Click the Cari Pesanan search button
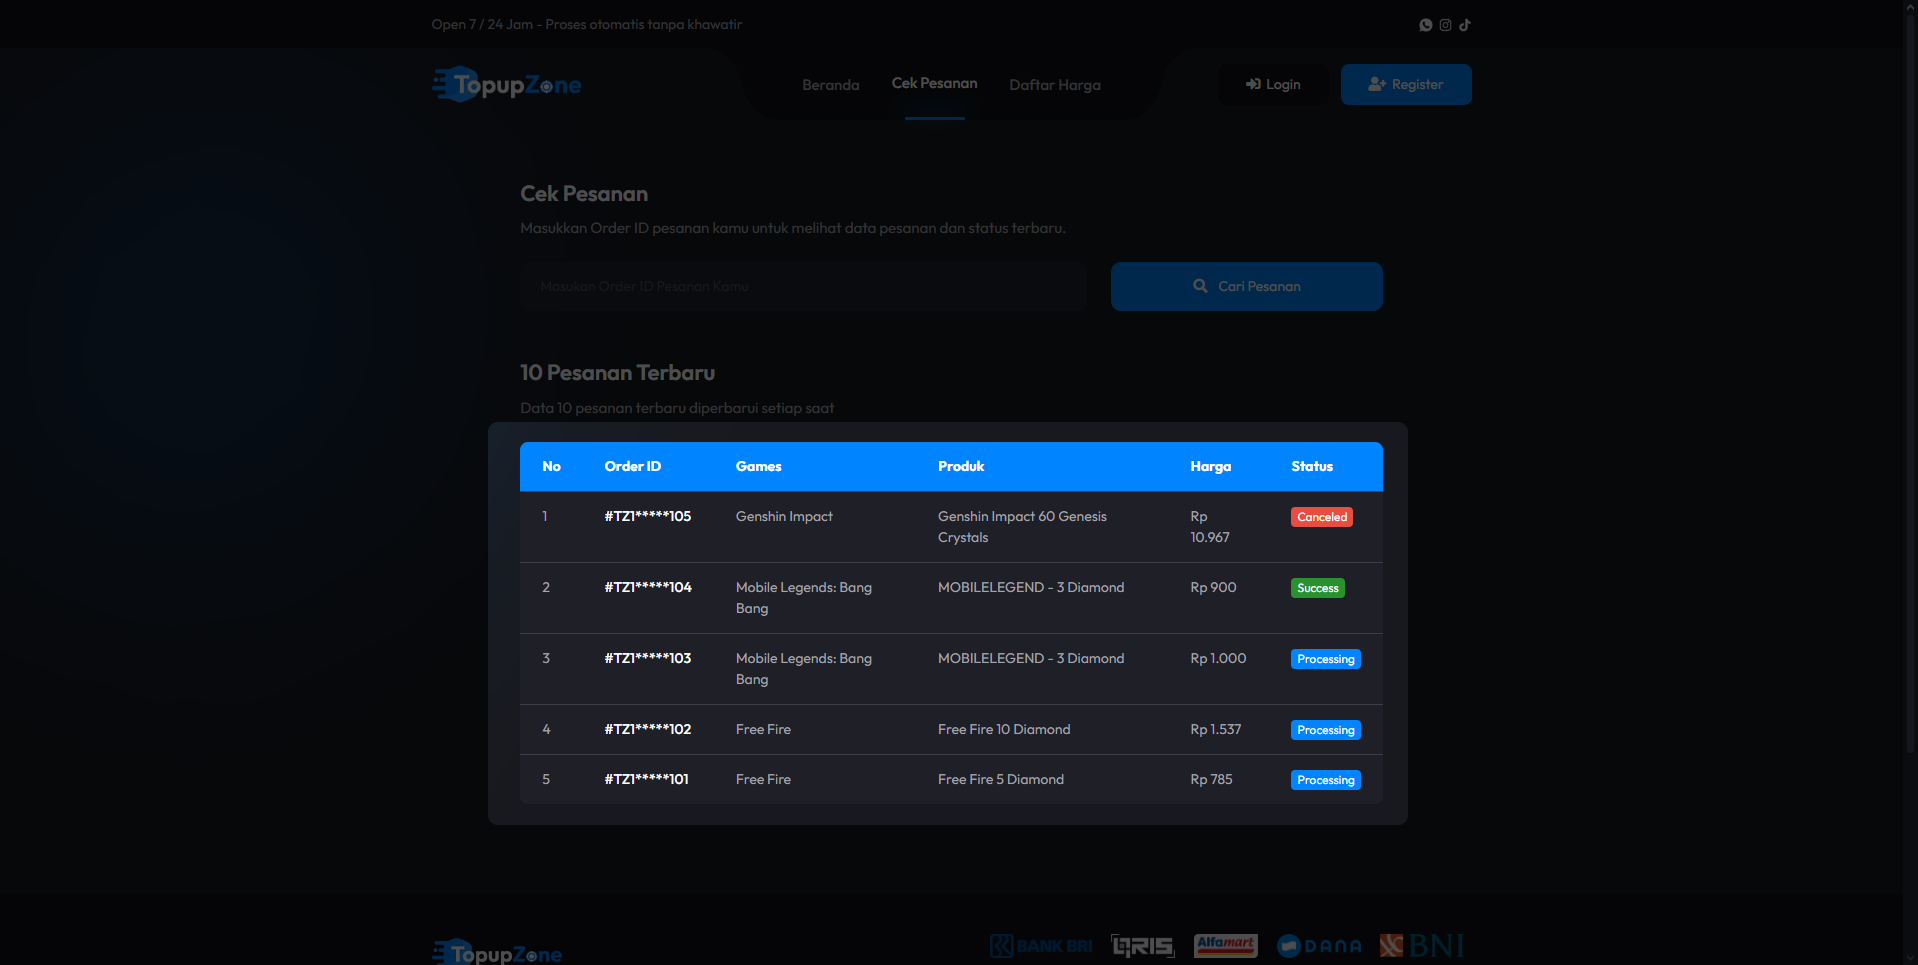Screen dimensions: 1918x965 click(x=1247, y=286)
